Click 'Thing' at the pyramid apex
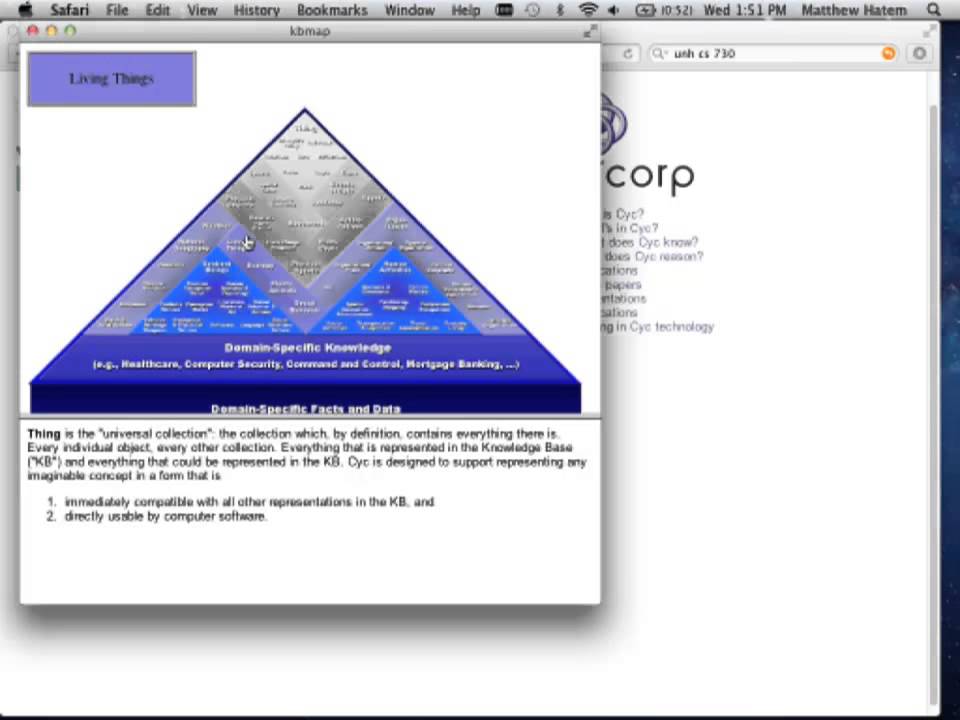 point(306,129)
